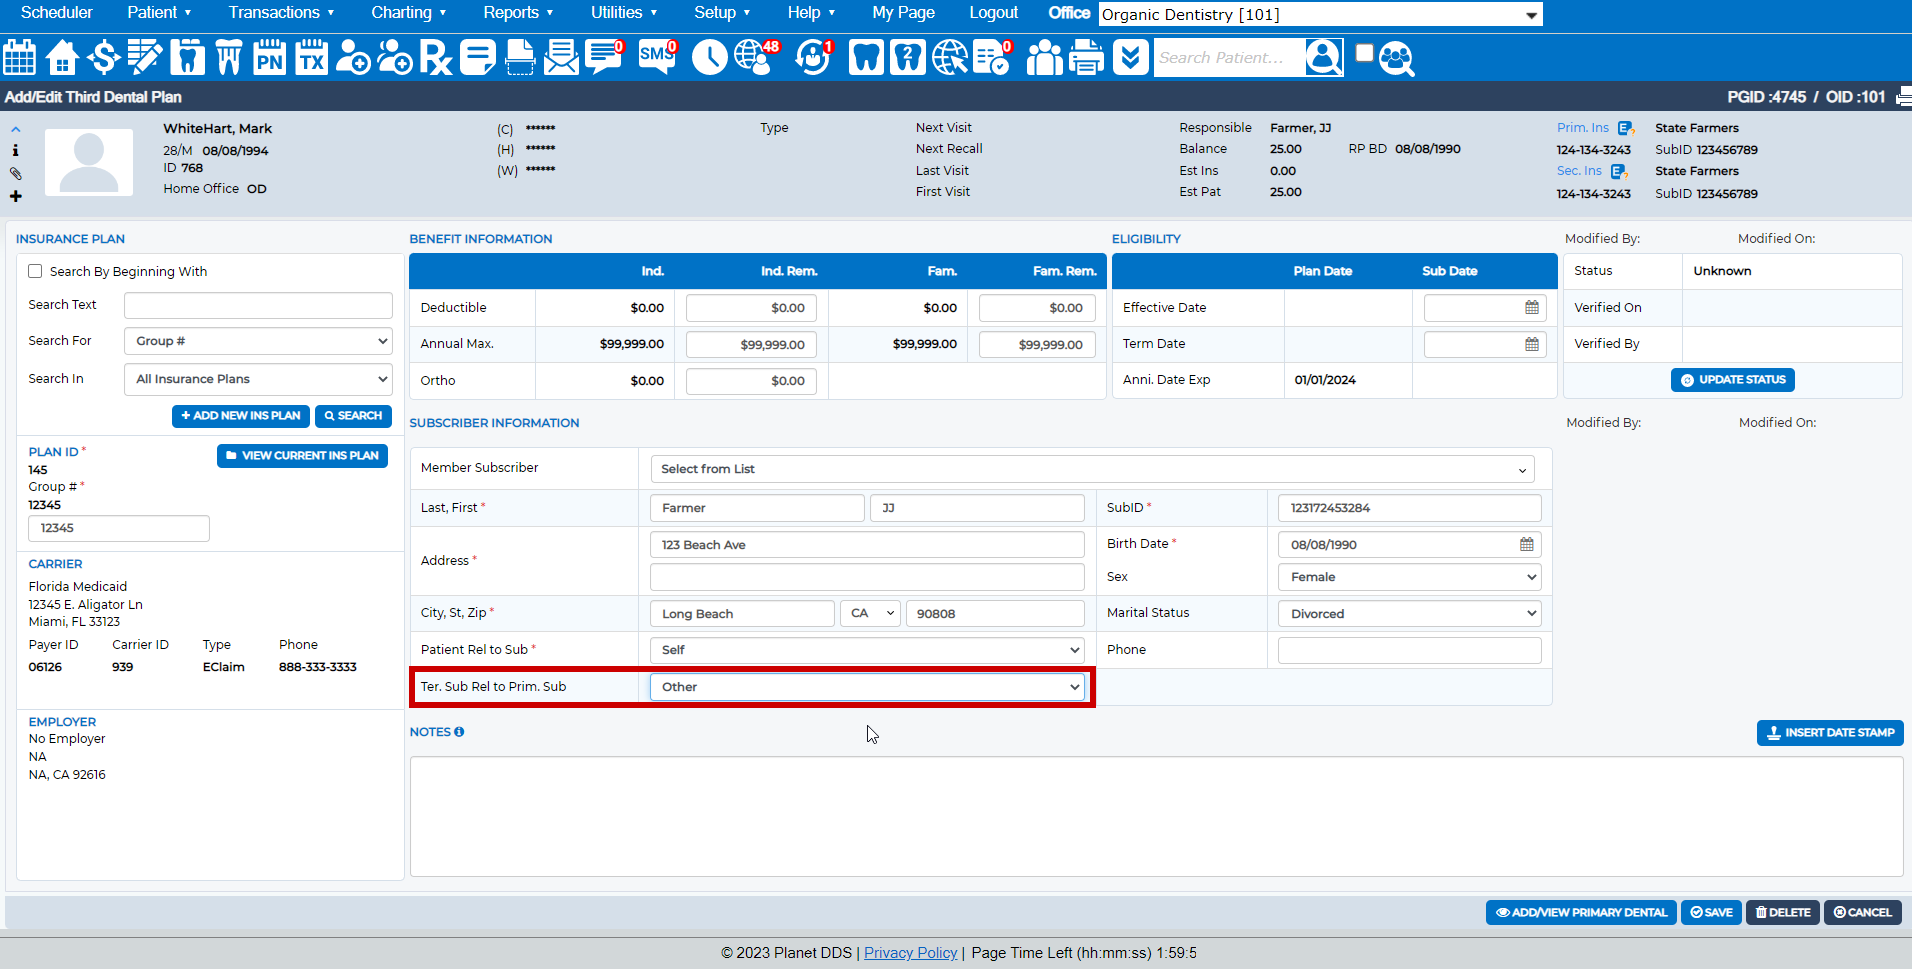Click the printer icon in toolbar
This screenshot has height=969, width=1912.
click(1086, 57)
